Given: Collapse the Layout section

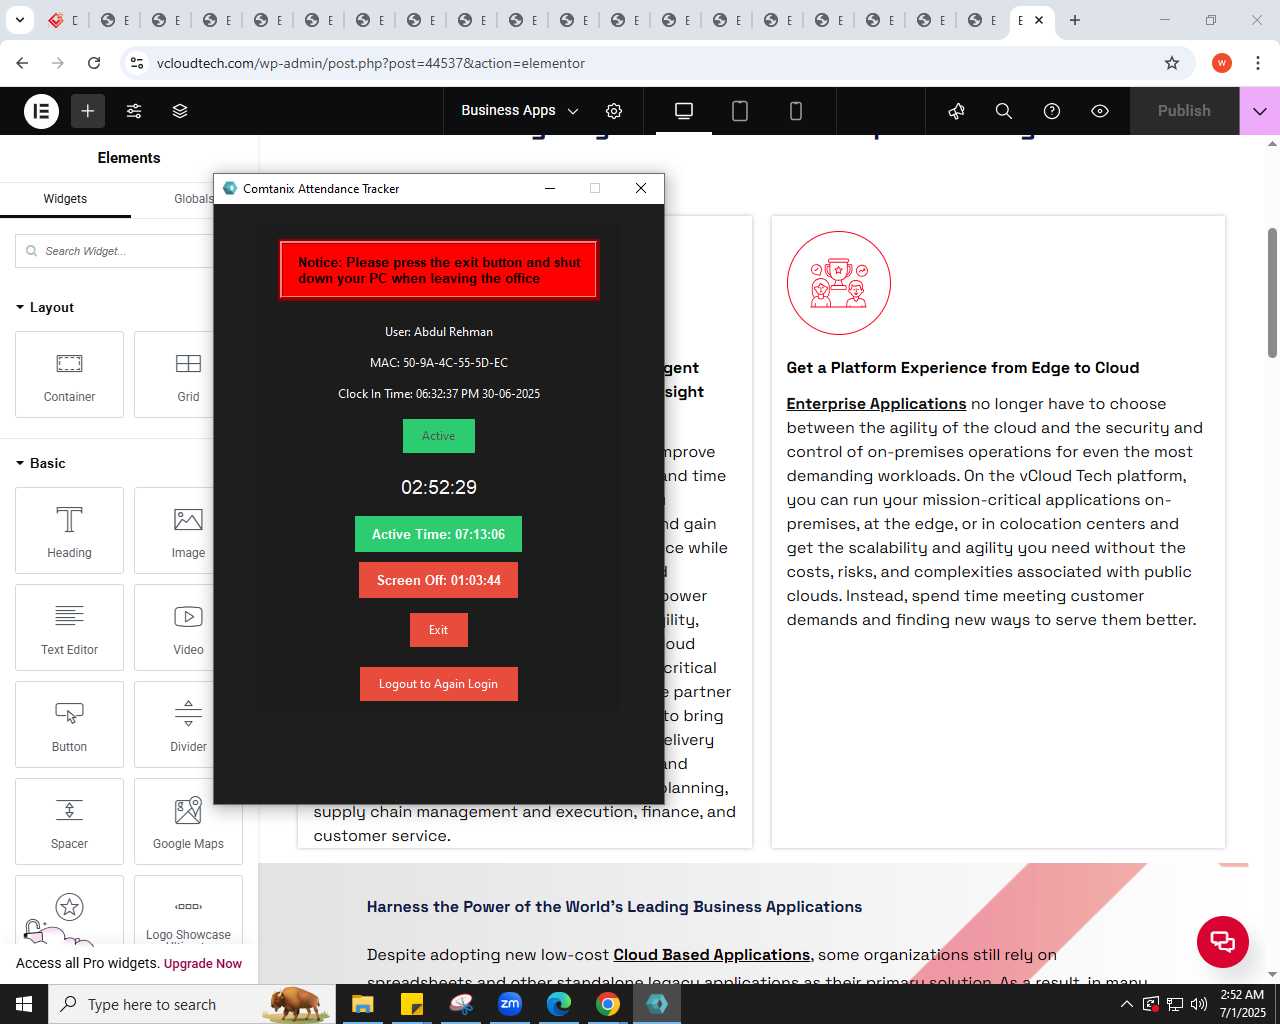Looking at the screenshot, I should pyautogui.click(x=45, y=307).
